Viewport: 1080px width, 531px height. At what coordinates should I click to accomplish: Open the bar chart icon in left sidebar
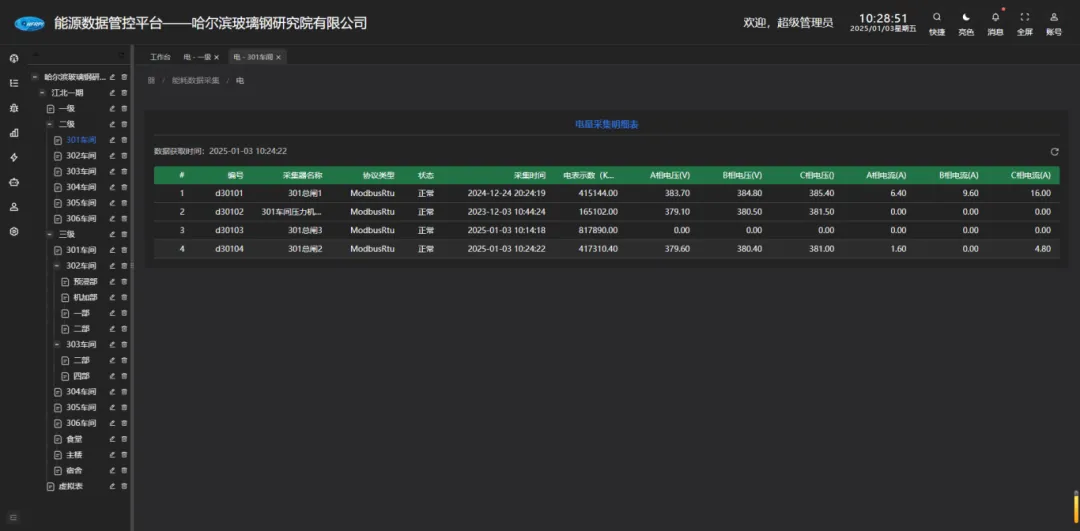point(14,132)
